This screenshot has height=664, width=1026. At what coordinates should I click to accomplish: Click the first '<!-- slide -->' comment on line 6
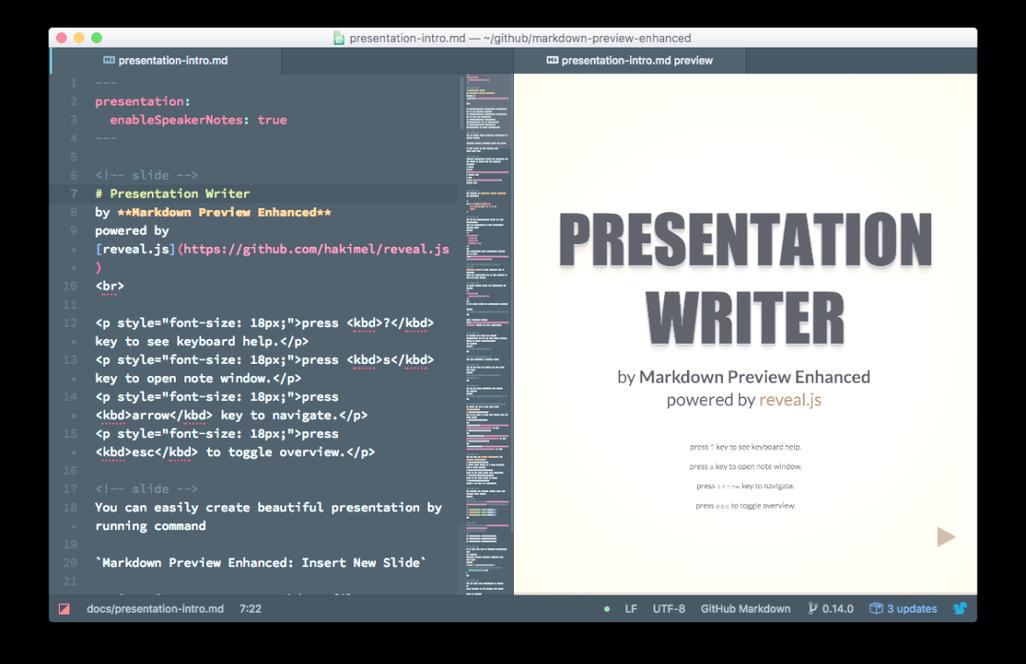pyautogui.click(x=147, y=175)
